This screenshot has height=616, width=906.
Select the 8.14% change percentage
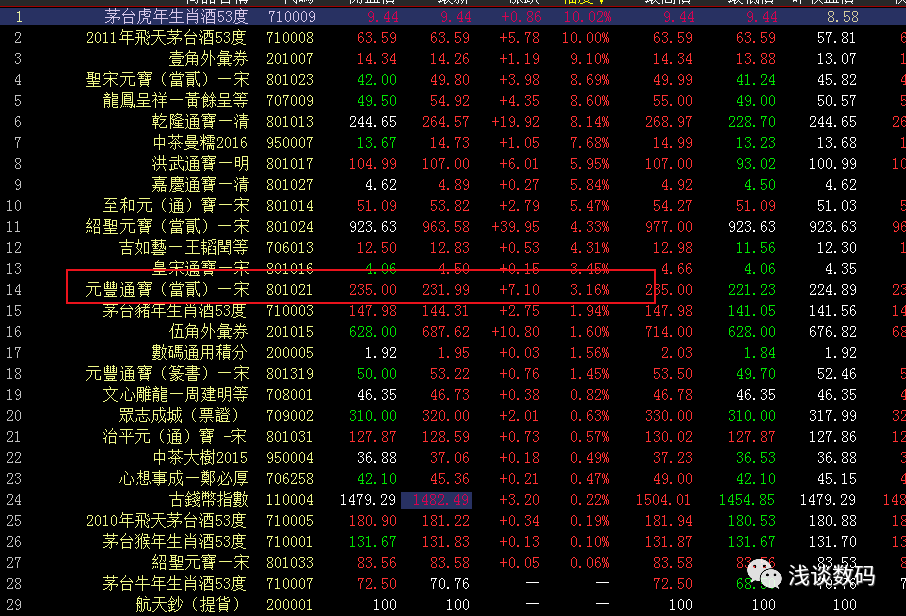pyautogui.click(x=589, y=122)
